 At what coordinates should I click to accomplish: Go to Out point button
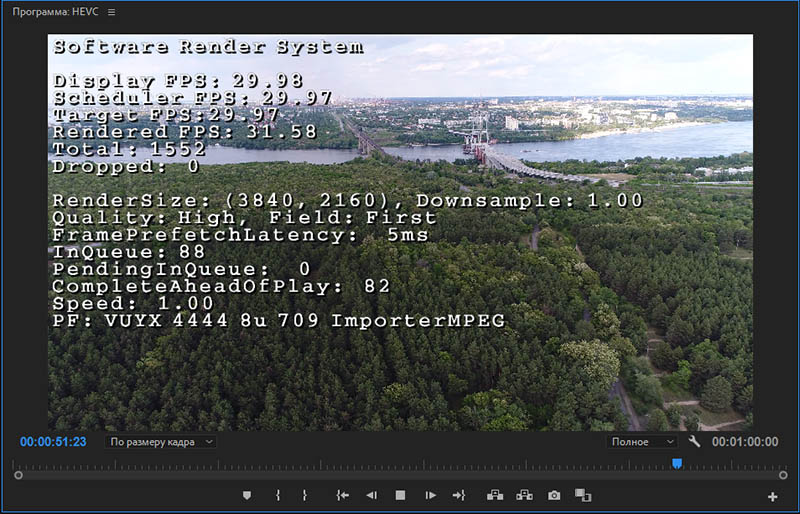coord(459,495)
